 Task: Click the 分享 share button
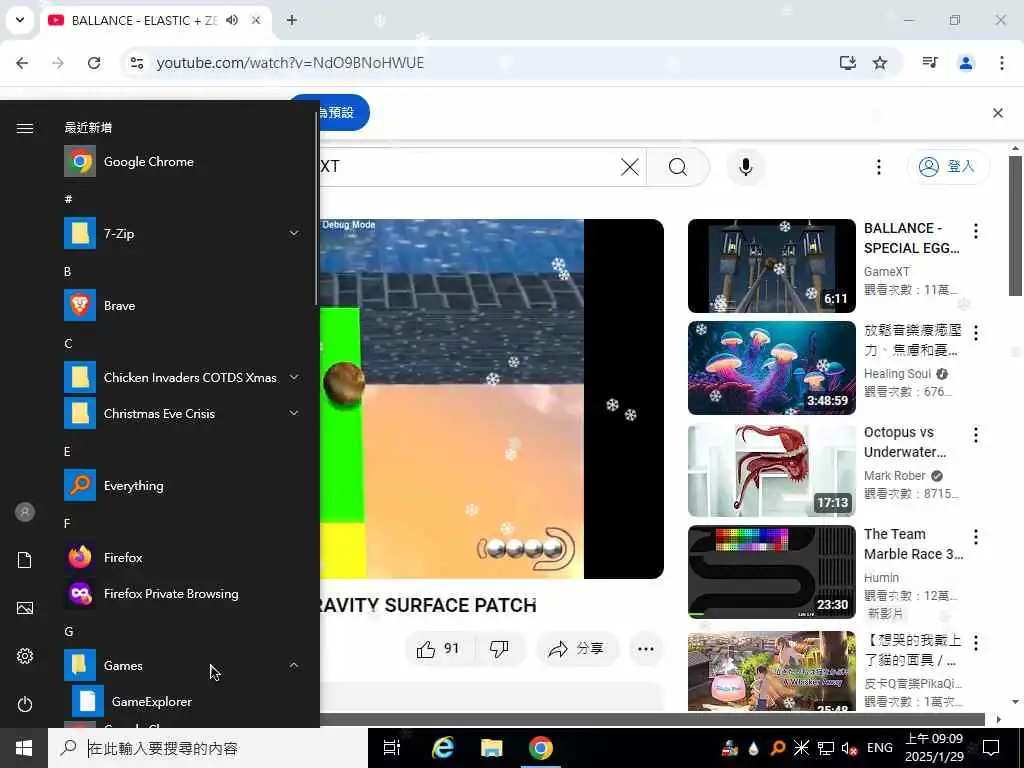tap(577, 649)
